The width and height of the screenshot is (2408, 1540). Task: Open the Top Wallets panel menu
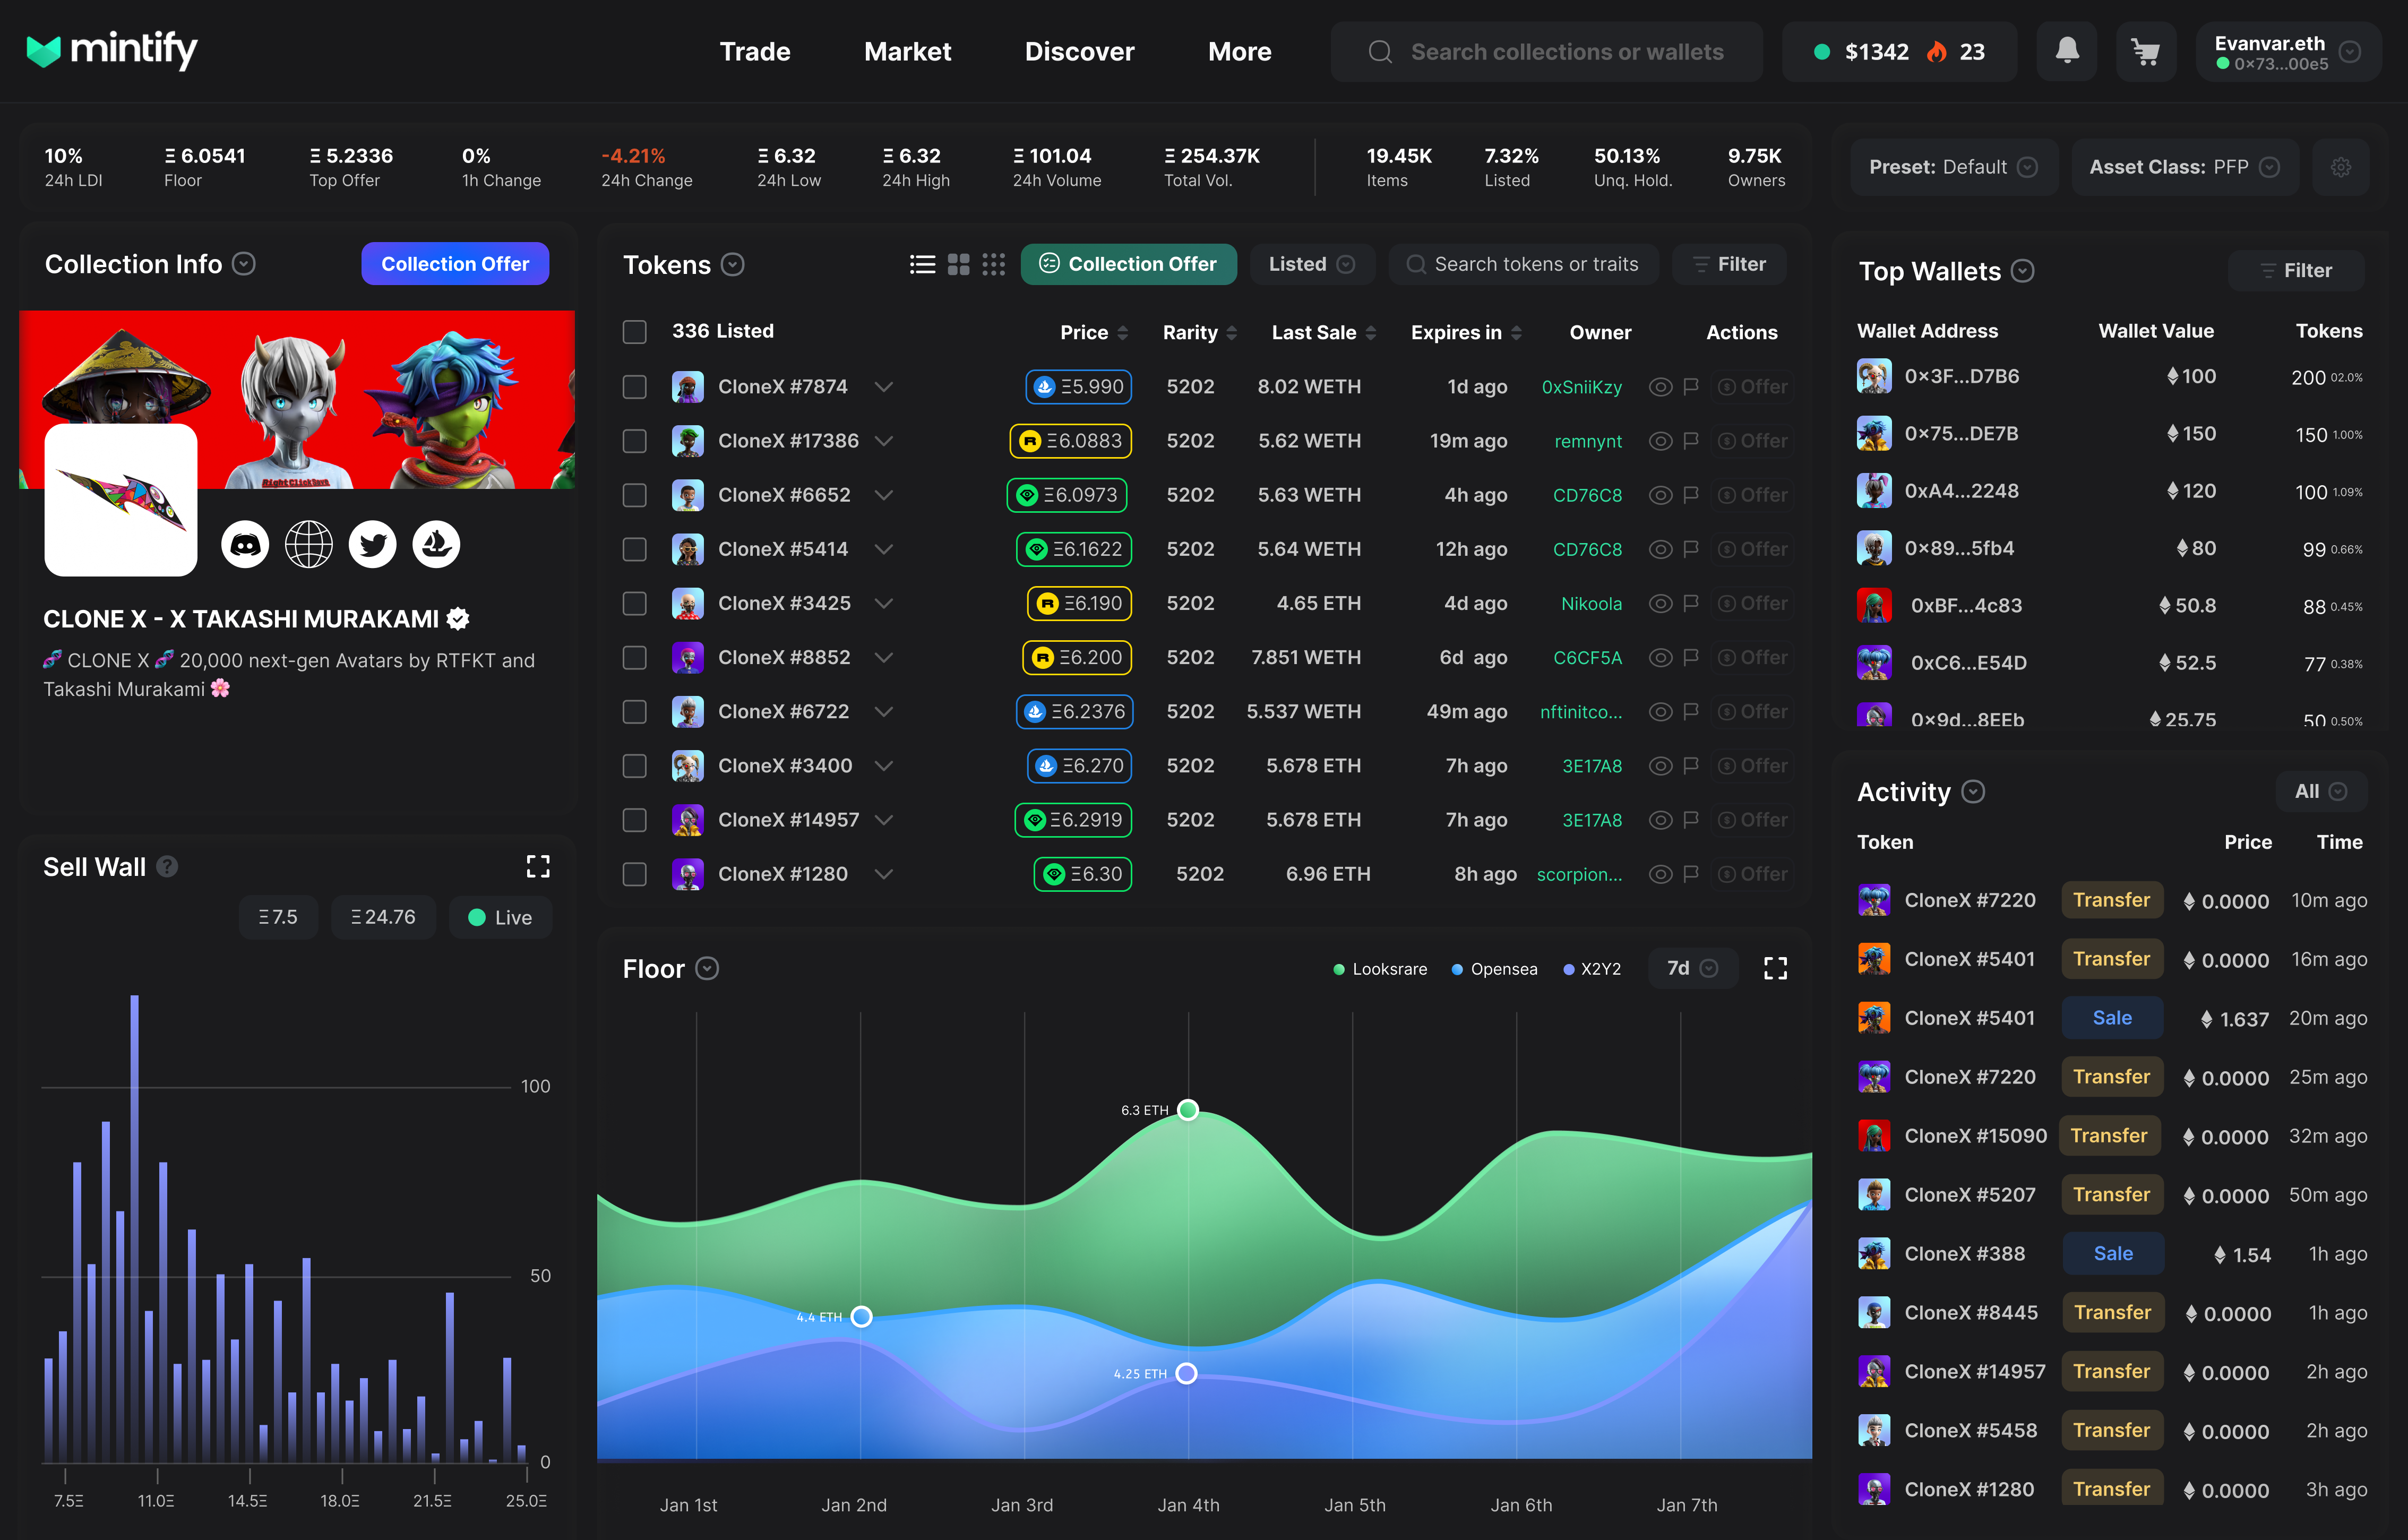(x=2022, y=271)
